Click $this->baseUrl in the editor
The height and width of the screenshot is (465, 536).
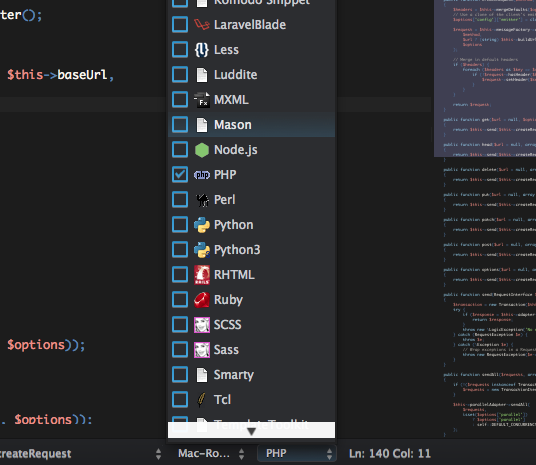coord(57,75)
